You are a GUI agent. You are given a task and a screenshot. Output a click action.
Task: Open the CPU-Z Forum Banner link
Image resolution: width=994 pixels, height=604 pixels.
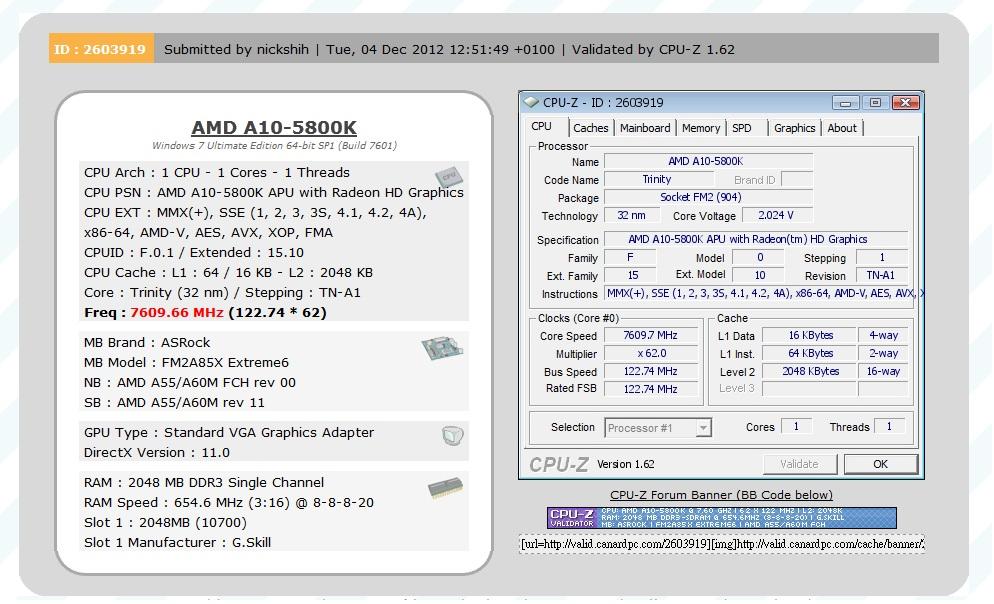click(x=721, y=495)
